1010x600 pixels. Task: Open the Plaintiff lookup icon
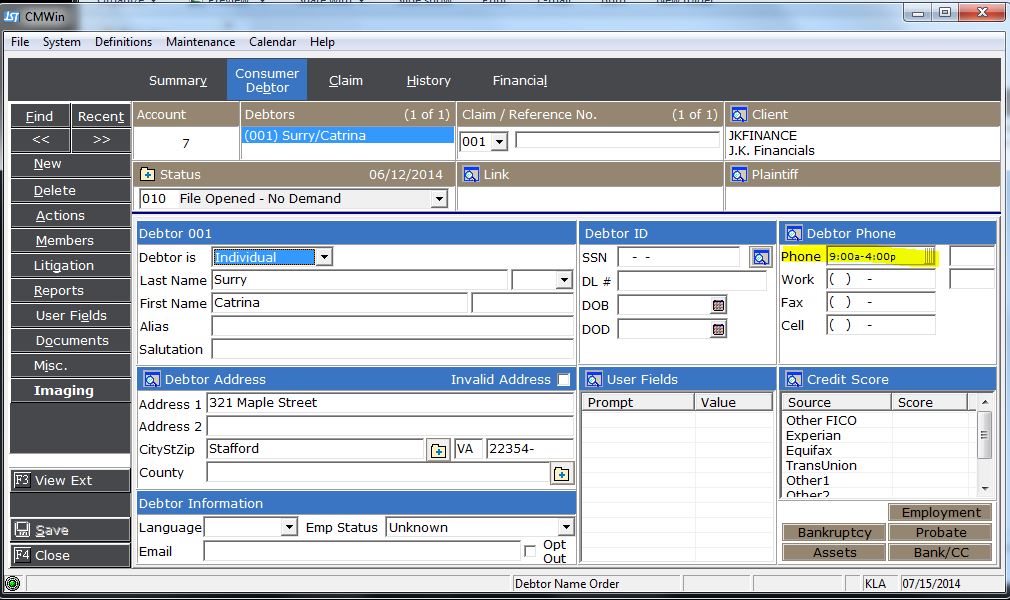(x=739, y=175)
